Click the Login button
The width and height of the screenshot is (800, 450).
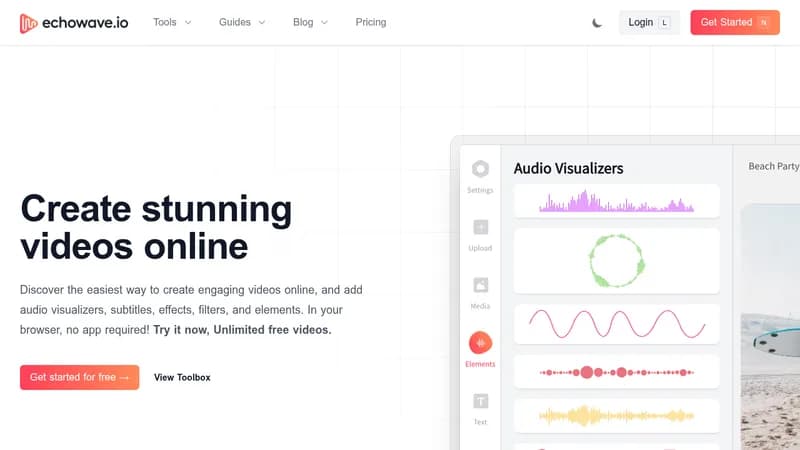pos(649,22)
